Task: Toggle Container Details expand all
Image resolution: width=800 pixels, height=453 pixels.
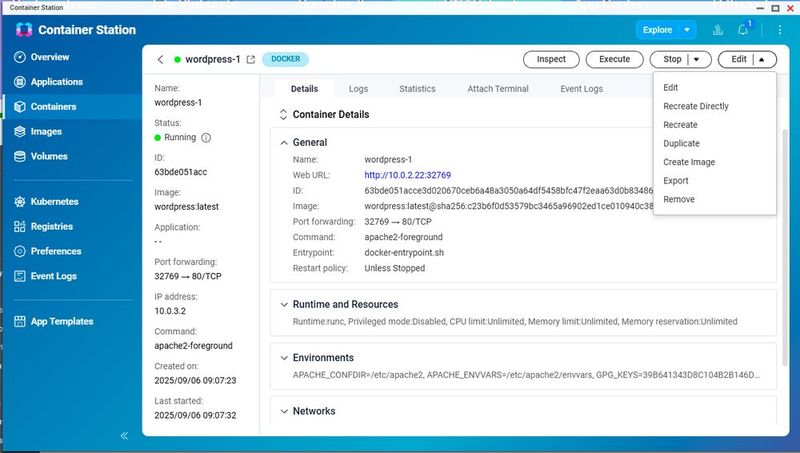Action: [283, 115]
